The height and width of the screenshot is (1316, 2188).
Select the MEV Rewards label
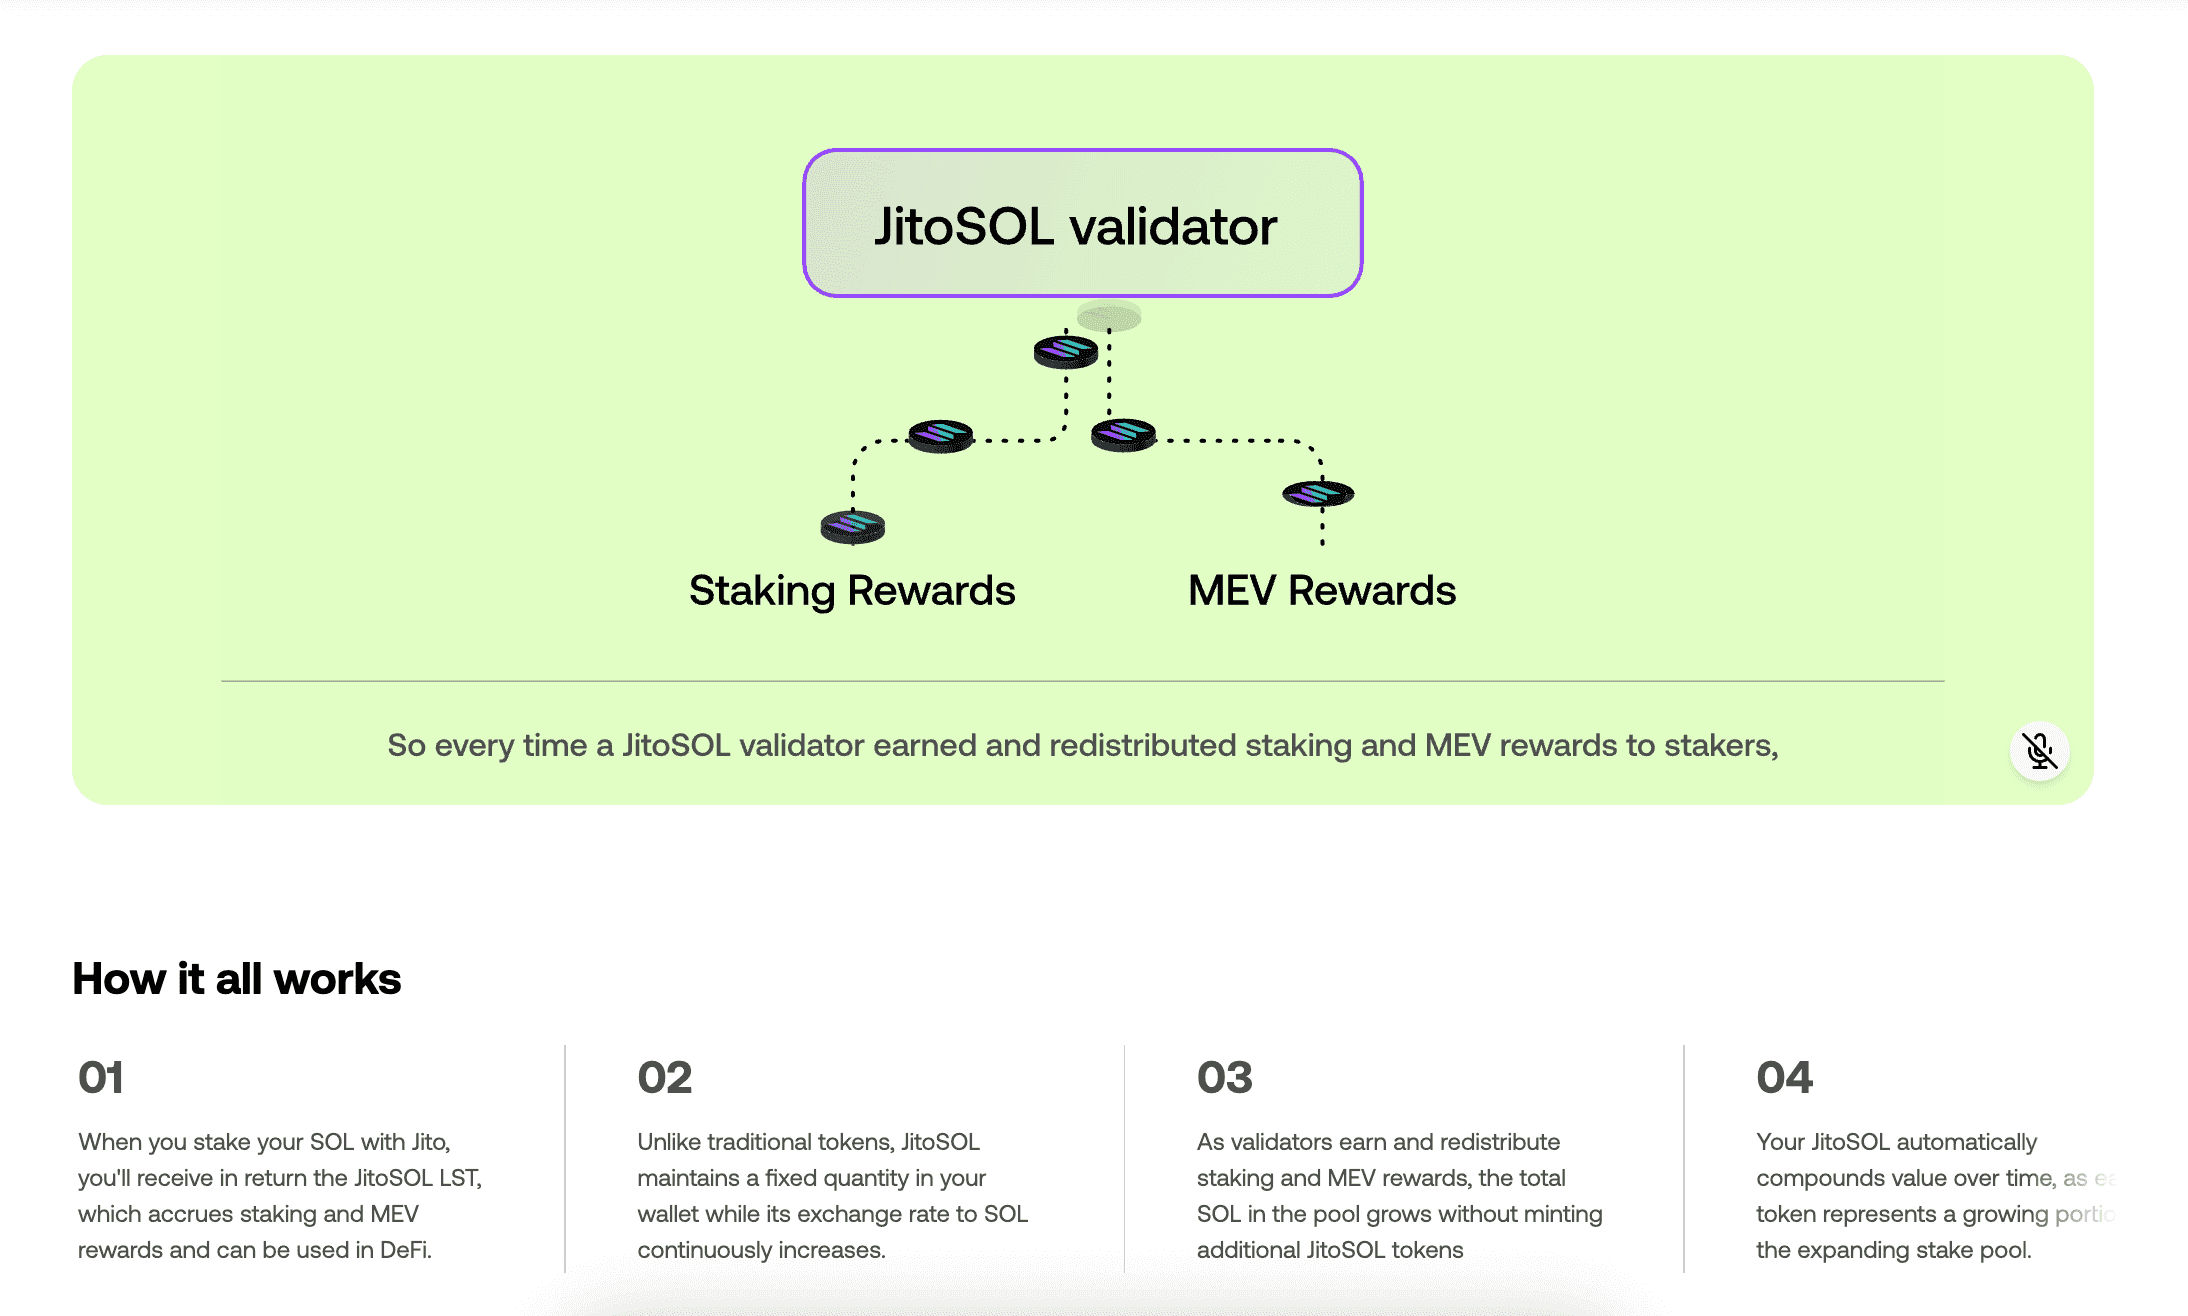tap(1321, 590)
